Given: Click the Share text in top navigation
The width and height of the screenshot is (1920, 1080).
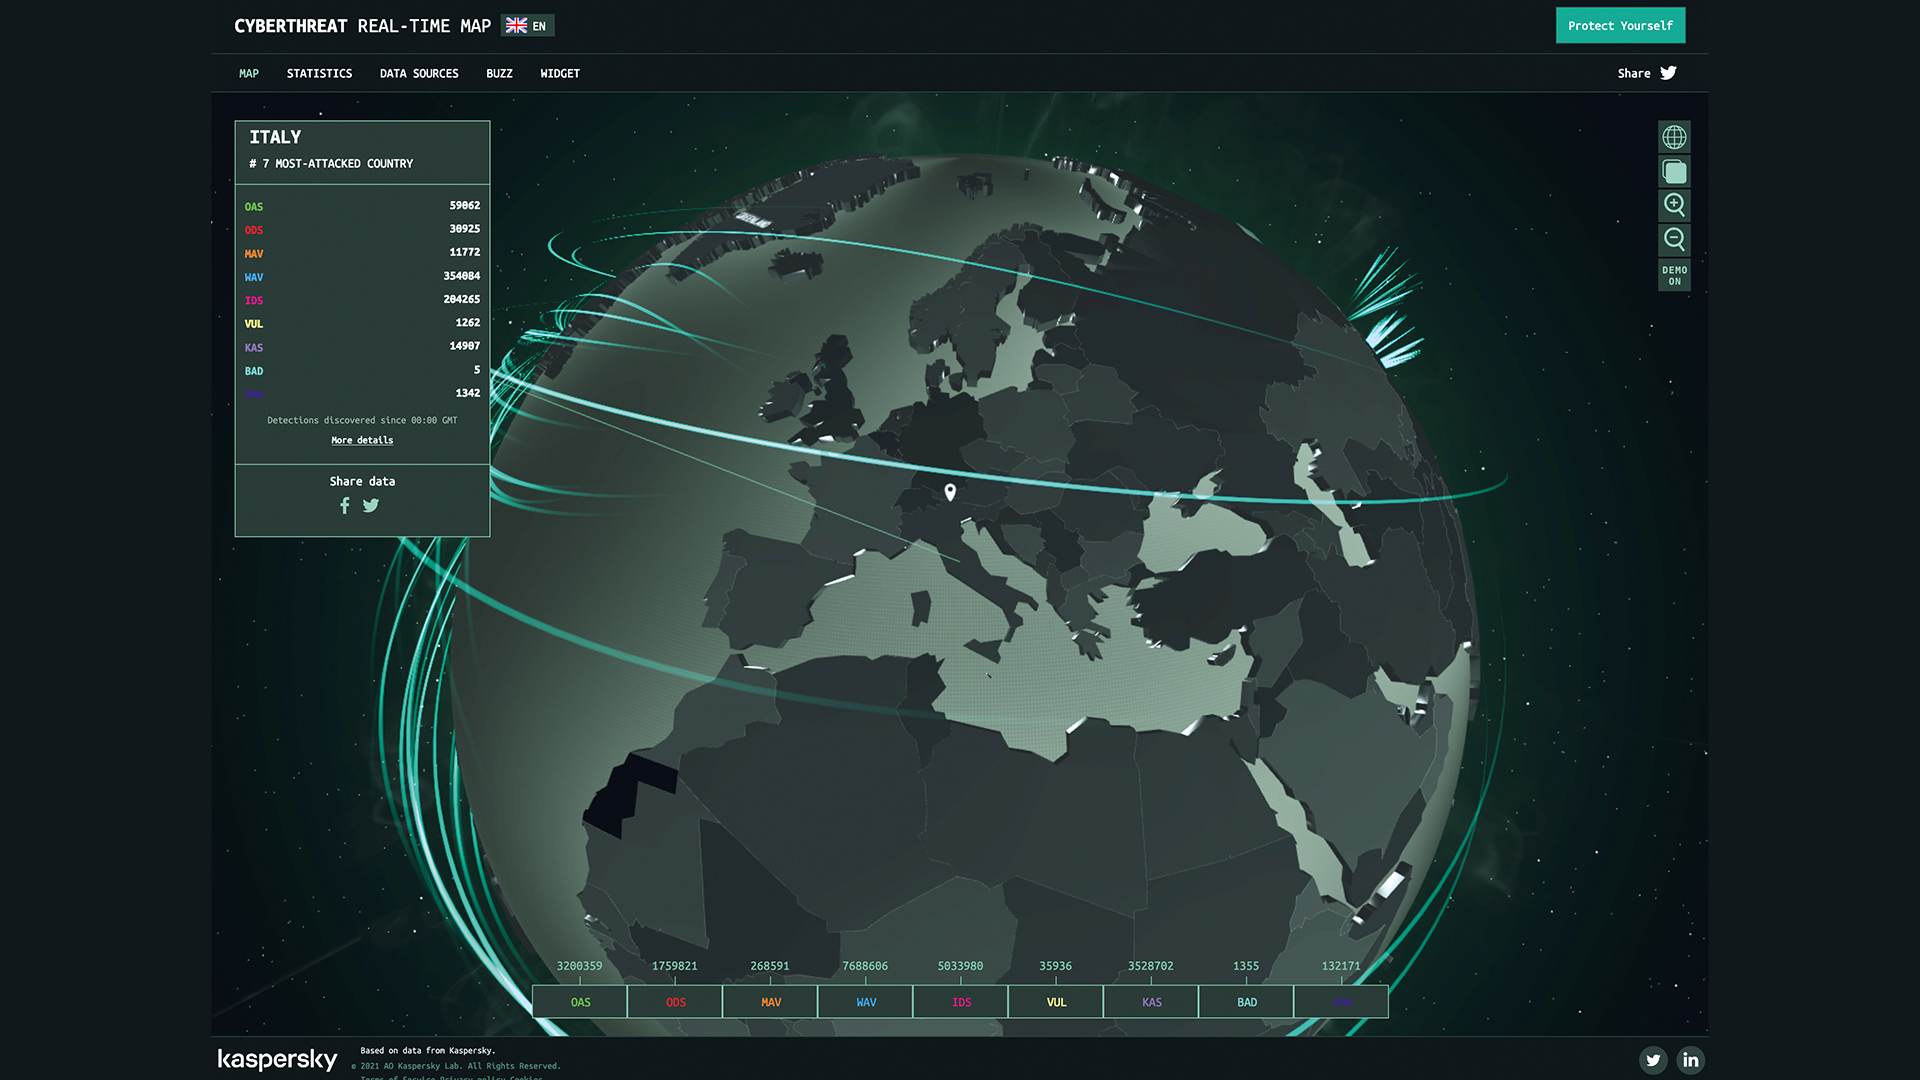Looking at the screenshot, I should 1634,74.
